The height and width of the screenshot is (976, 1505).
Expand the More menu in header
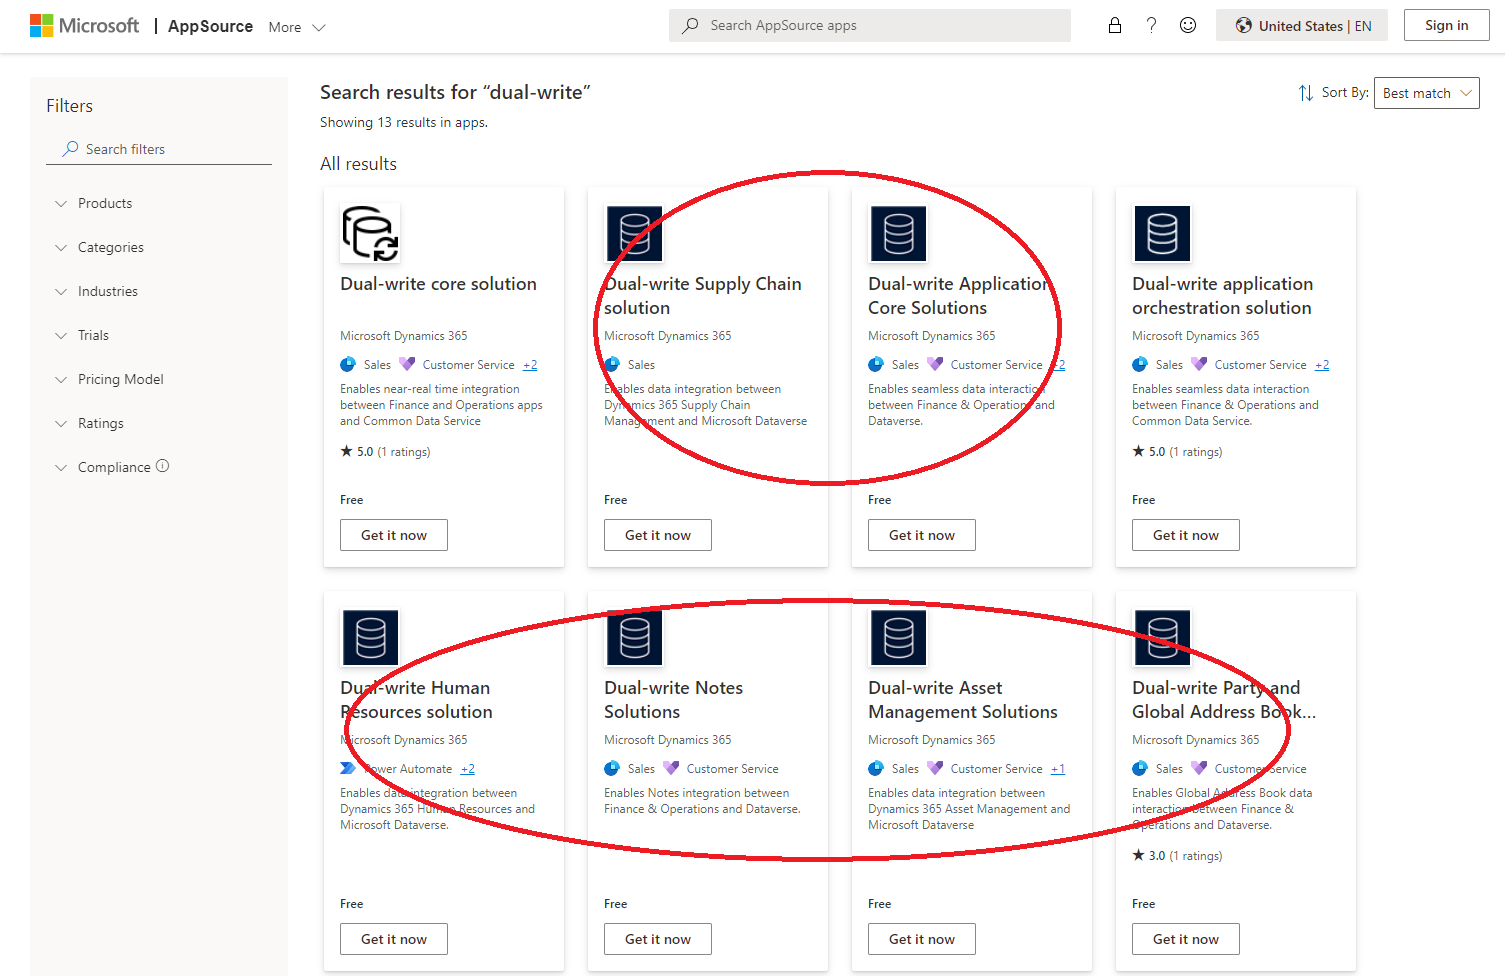(297, 27)
